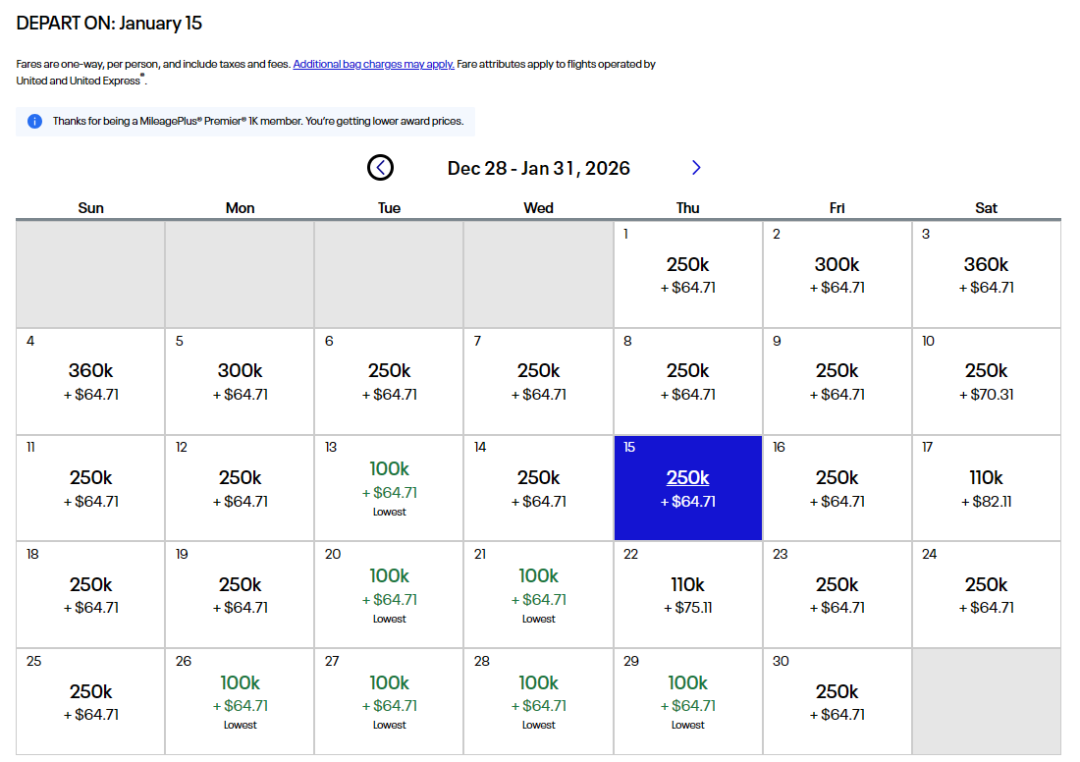This screenshot has width=1080, height=762.
Task: Open Additional bag charges may apply link
Action: (x=373, y=64)
